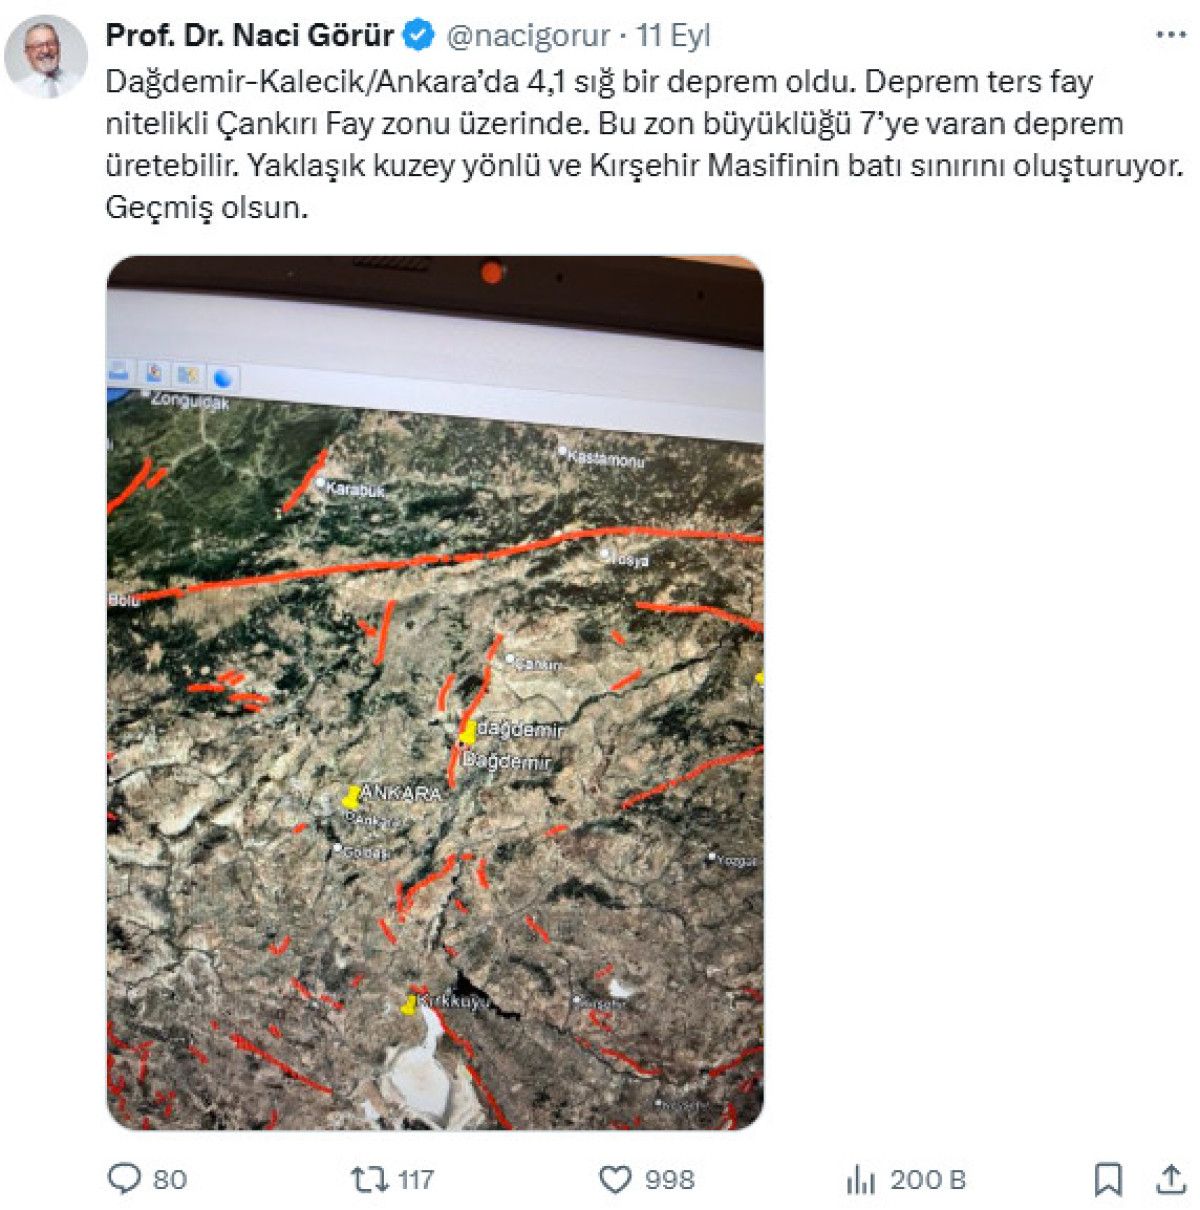Click the 117 reposts count
The height and width of the screenshot is (1210, 1200).
pos(415,1180)
